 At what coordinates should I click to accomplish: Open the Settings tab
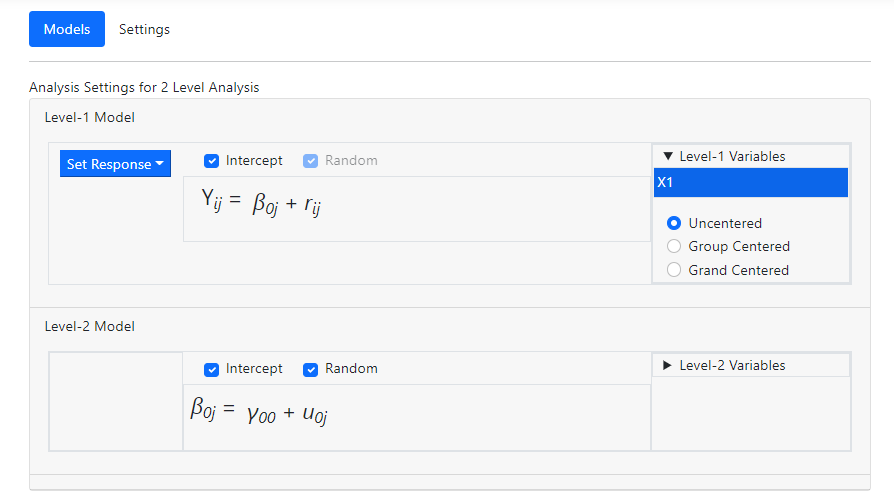(144, 29)
